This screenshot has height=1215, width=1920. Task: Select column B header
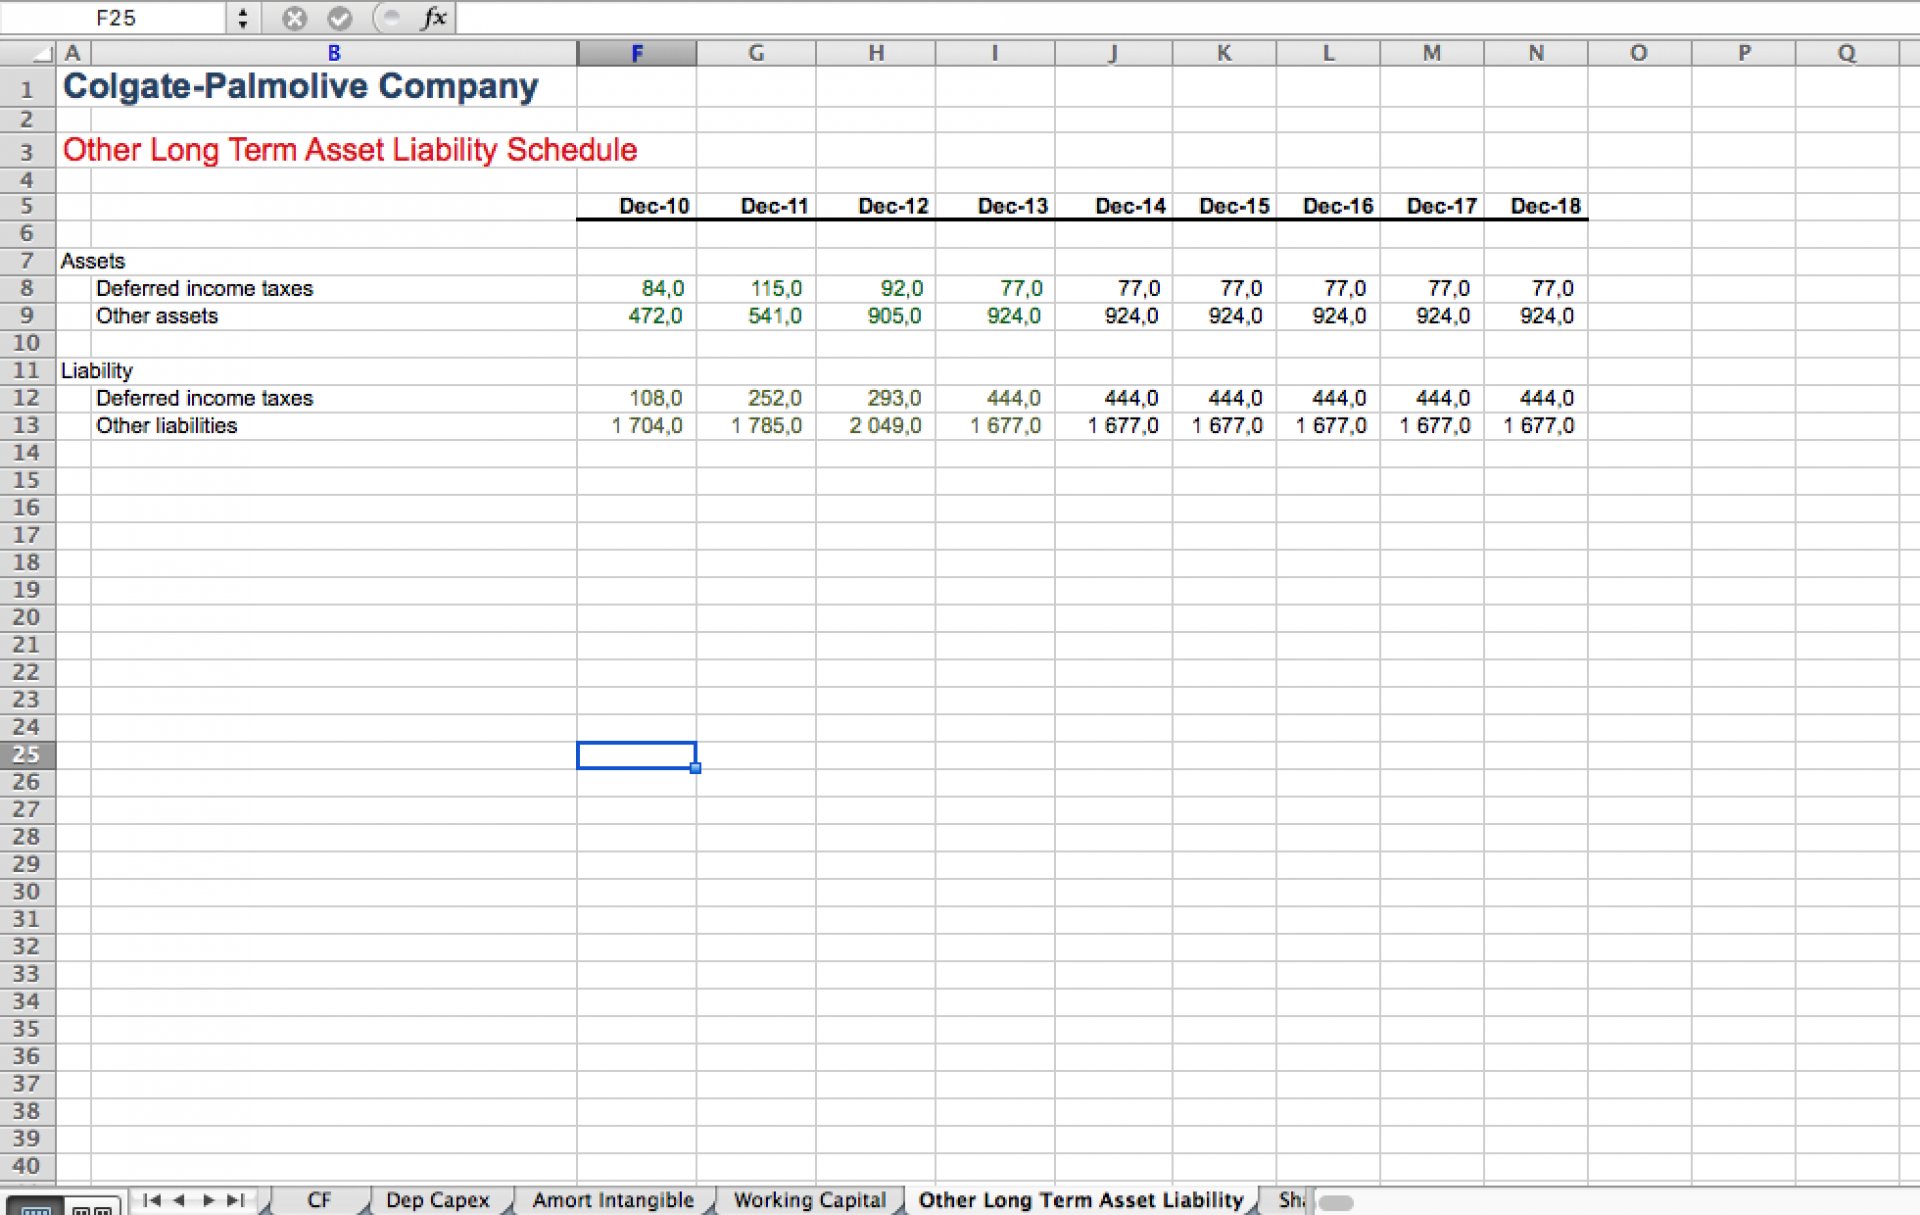pyautogui.click(x=334, y=53)
